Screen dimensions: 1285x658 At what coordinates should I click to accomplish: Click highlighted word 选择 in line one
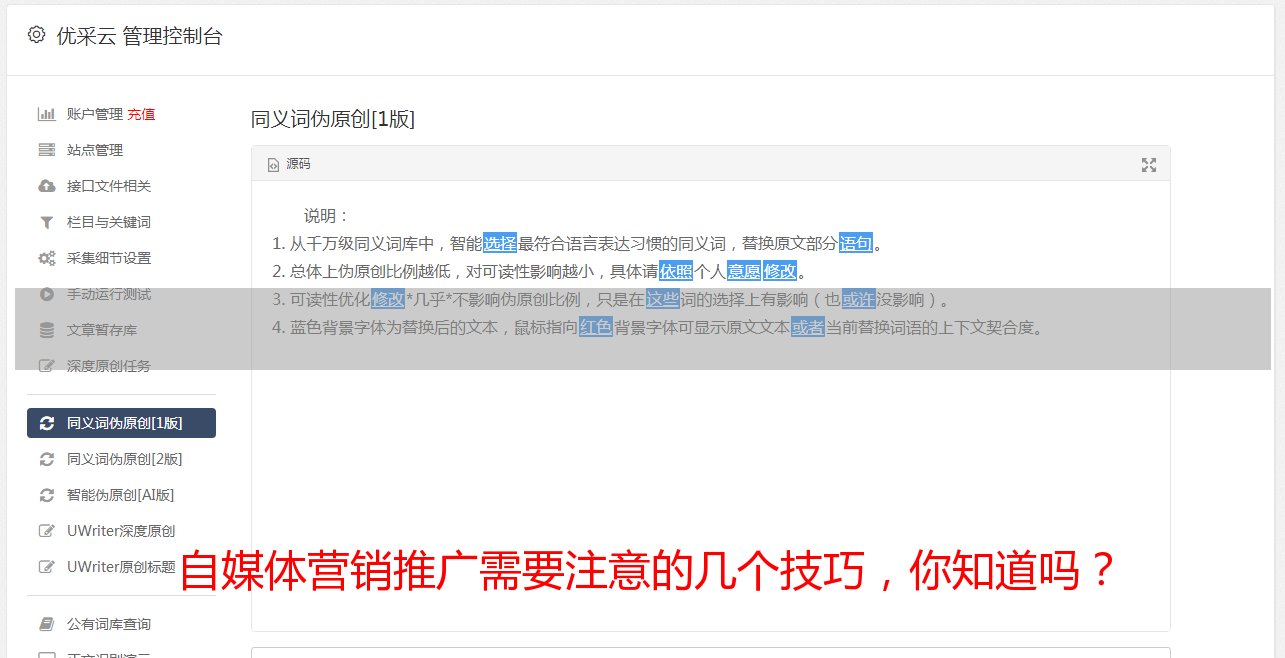tap(500, 243)
